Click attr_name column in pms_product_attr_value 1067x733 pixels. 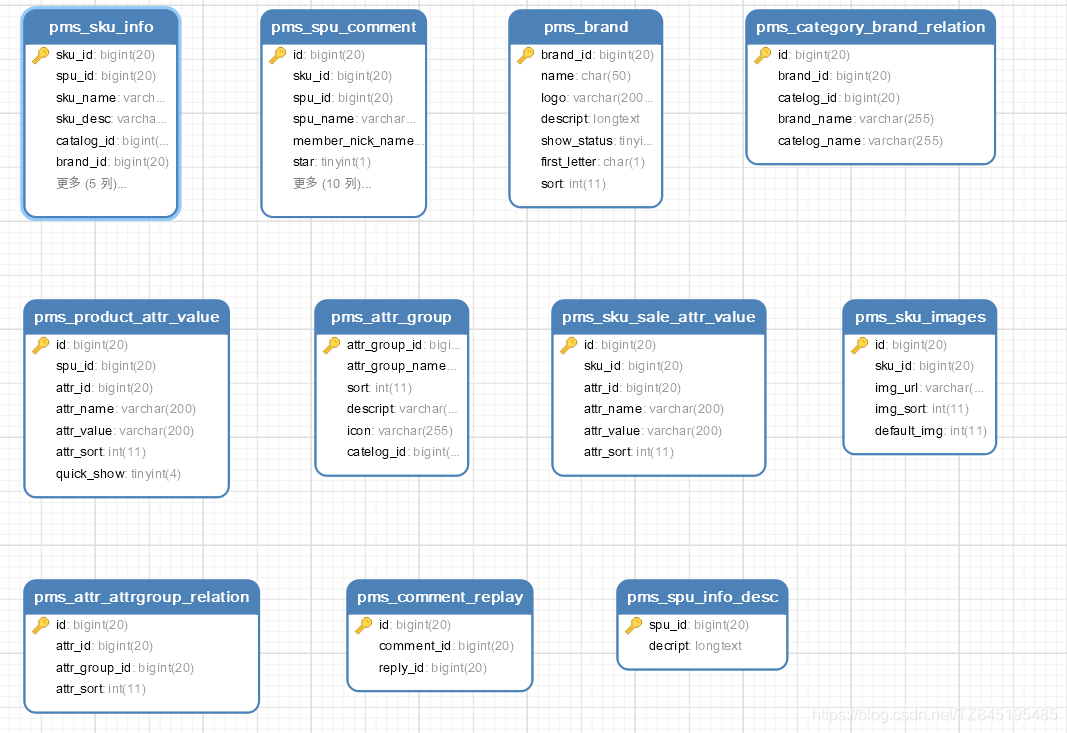click(x=126, y=409)
